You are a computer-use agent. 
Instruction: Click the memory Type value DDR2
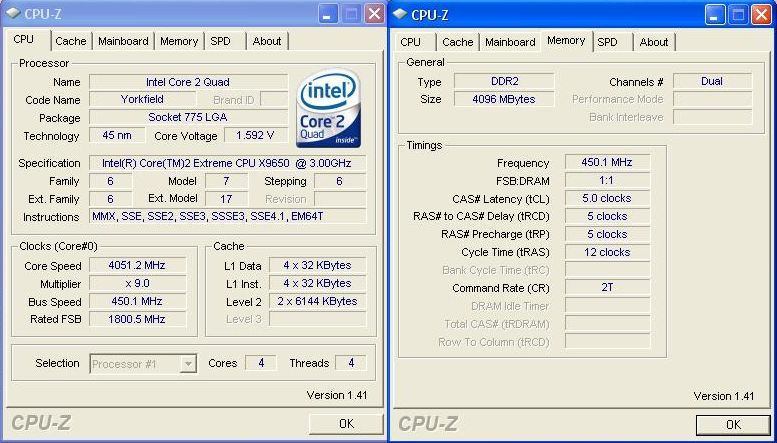click(504, 81)
